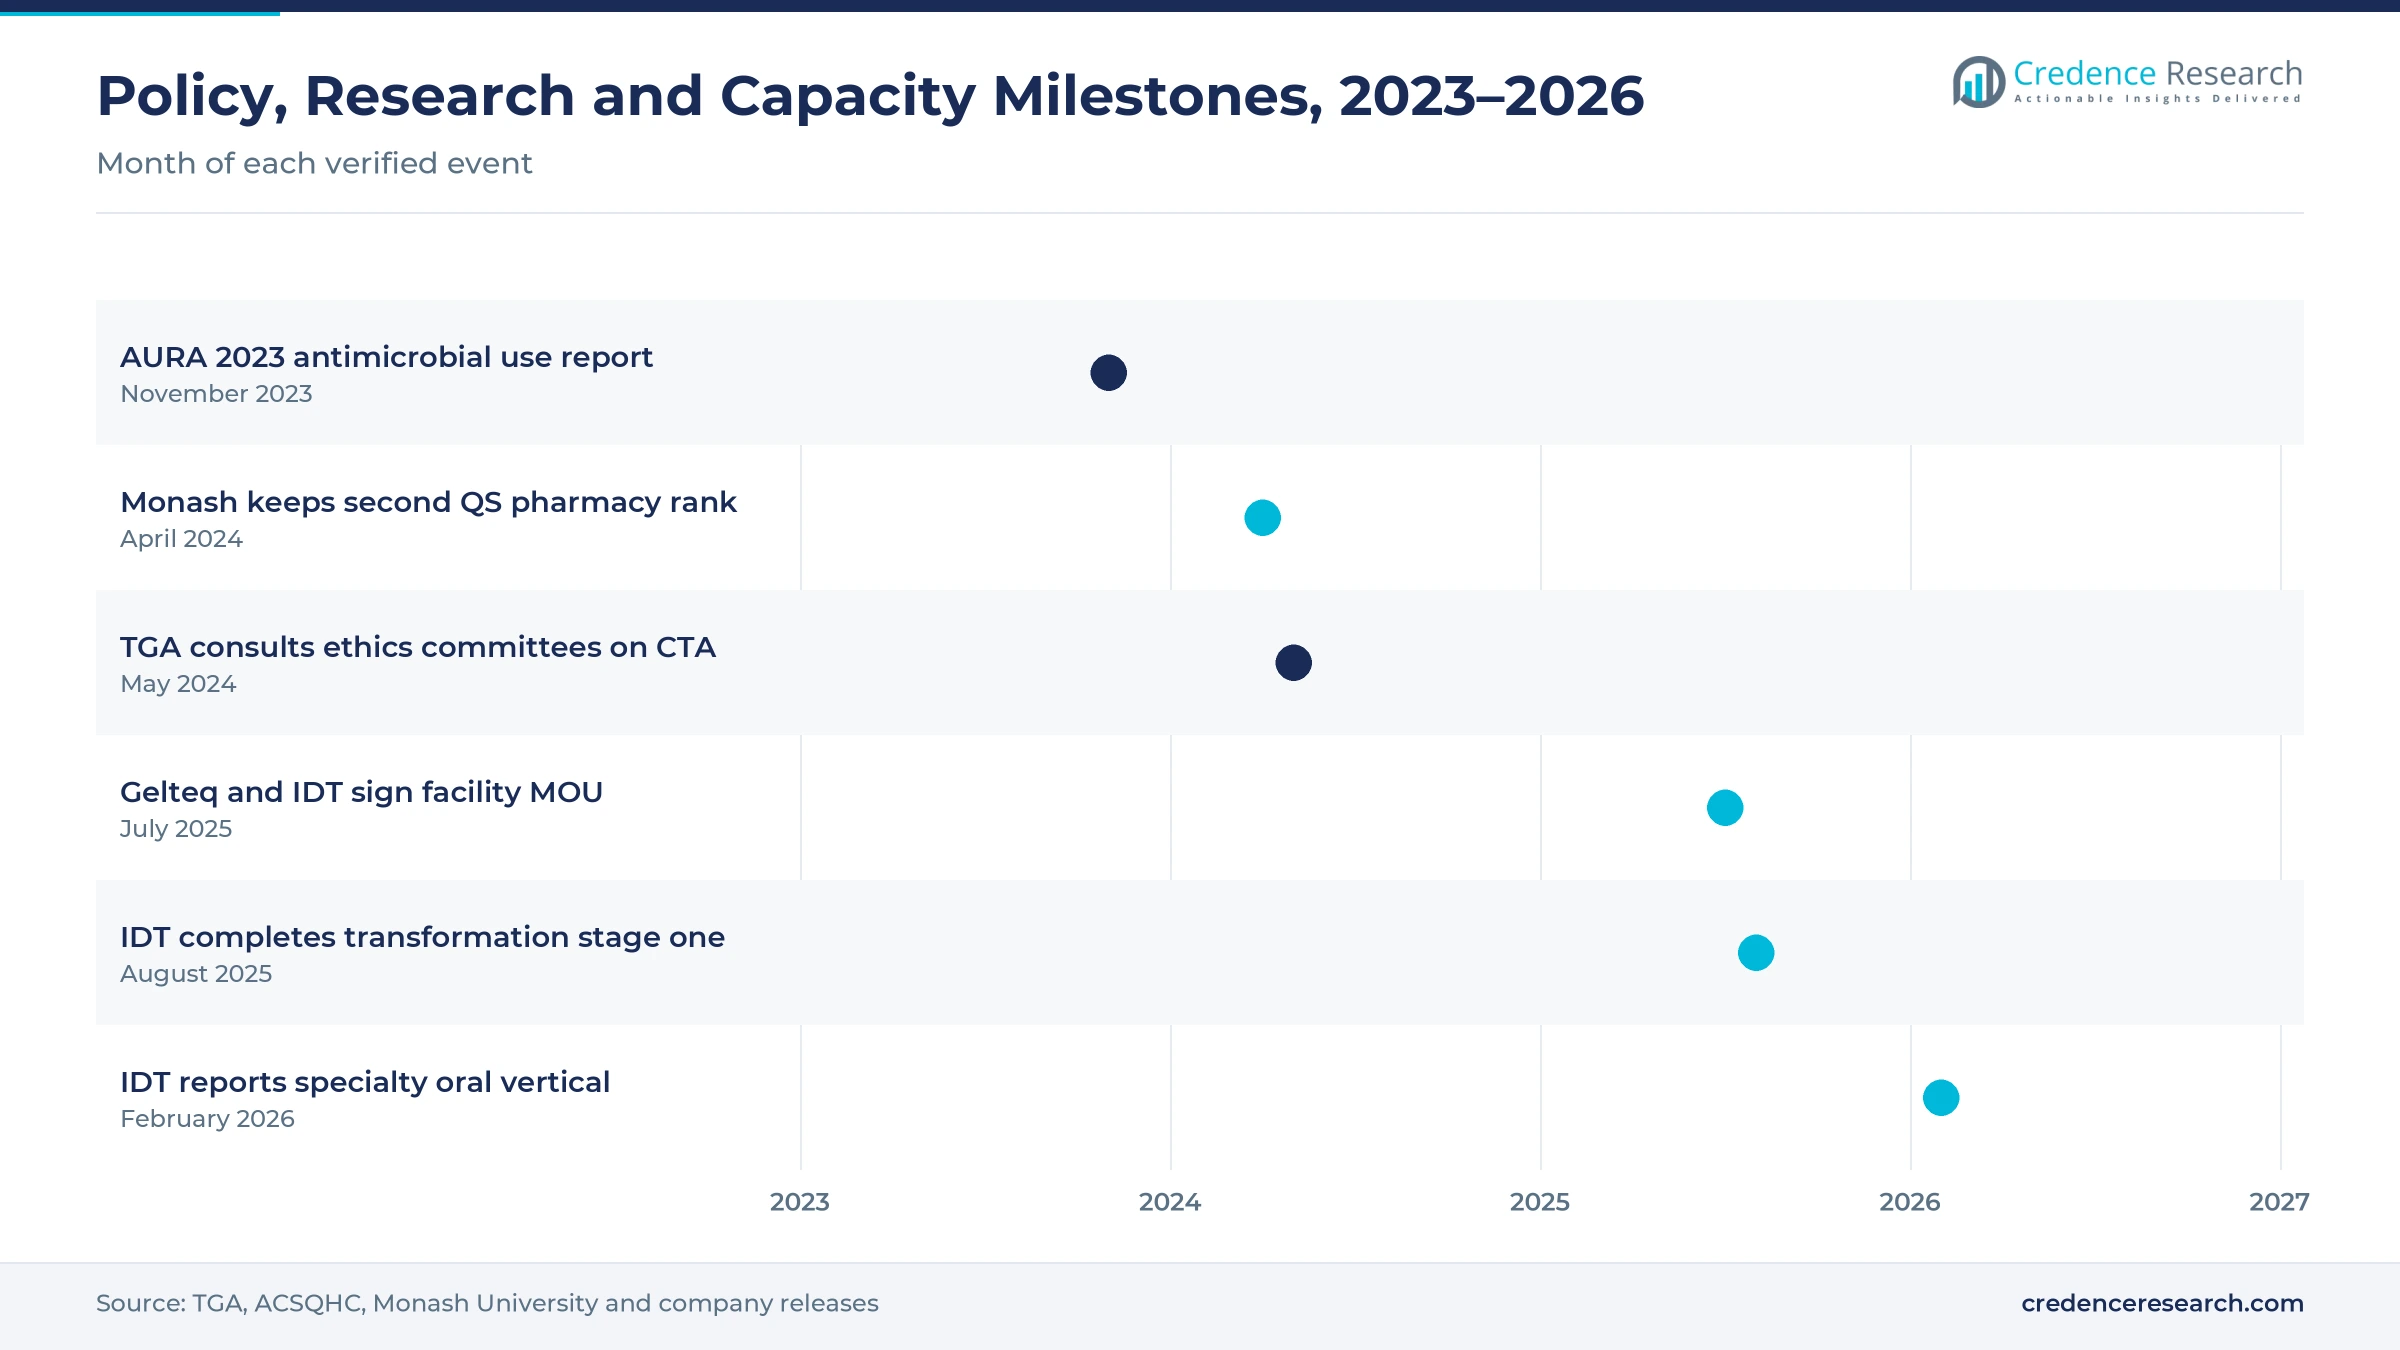The image size is (2400, 1350).
Task: Click 'IDT reports specialty oral vertical' label
Action: (x=365, y=1082)
